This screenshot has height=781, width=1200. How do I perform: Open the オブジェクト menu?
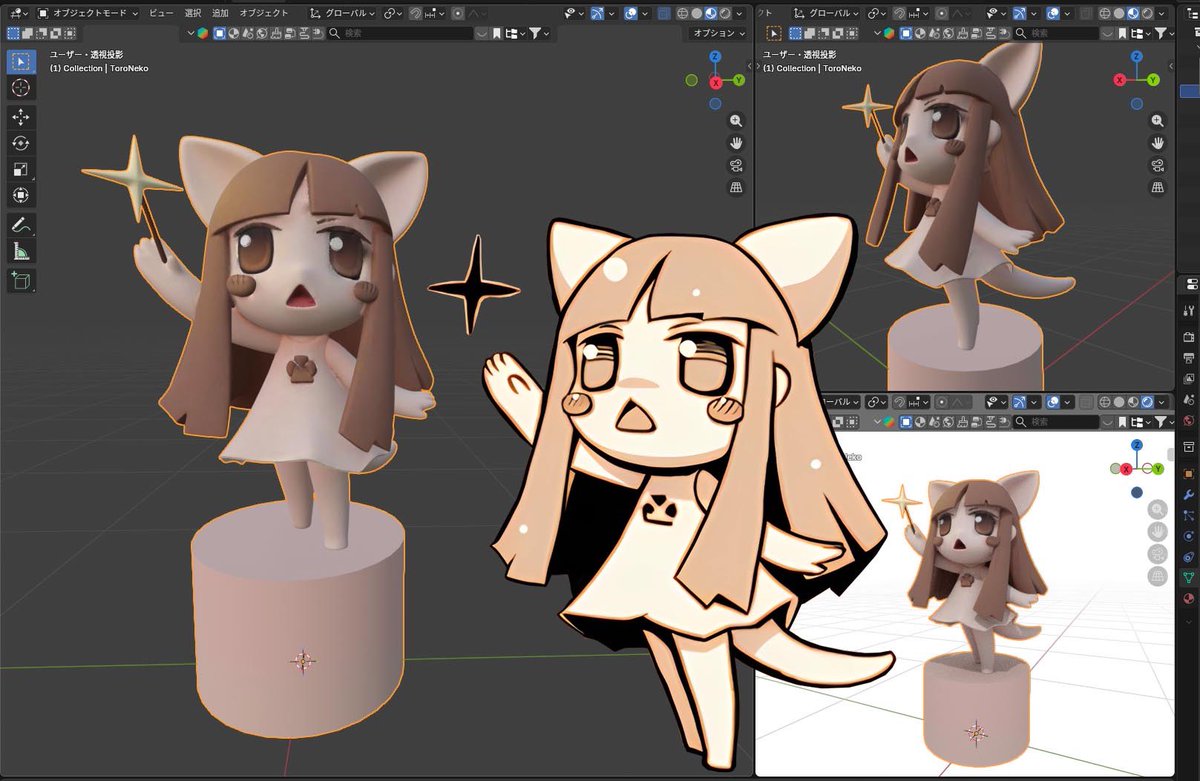pos(264,14)
